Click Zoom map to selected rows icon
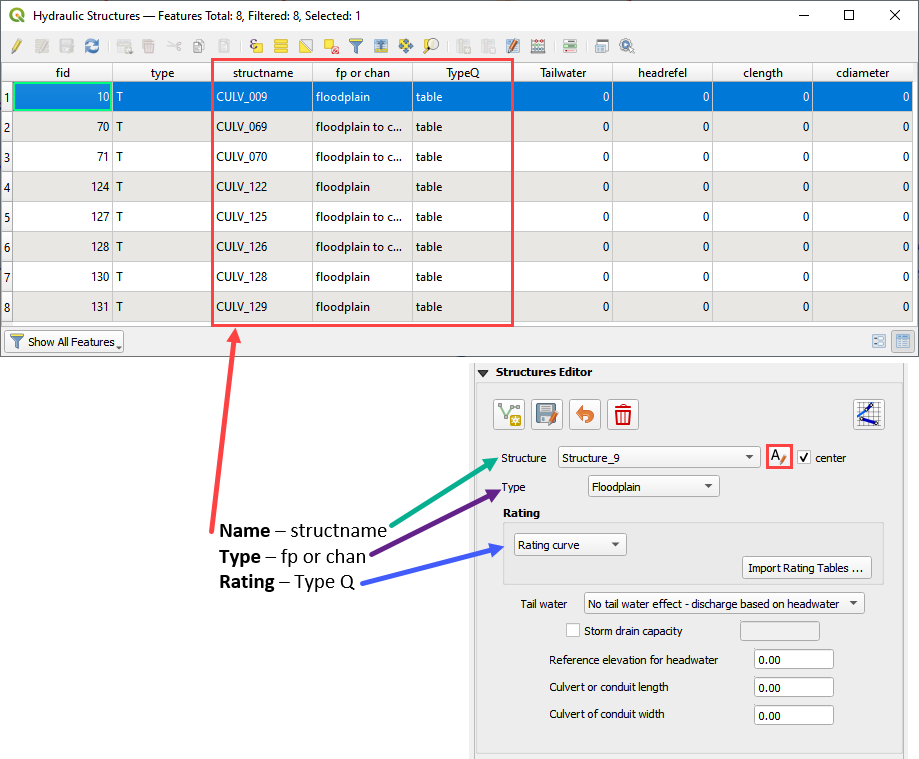Screen dimensions: 919x759 (x=431, y=46)
